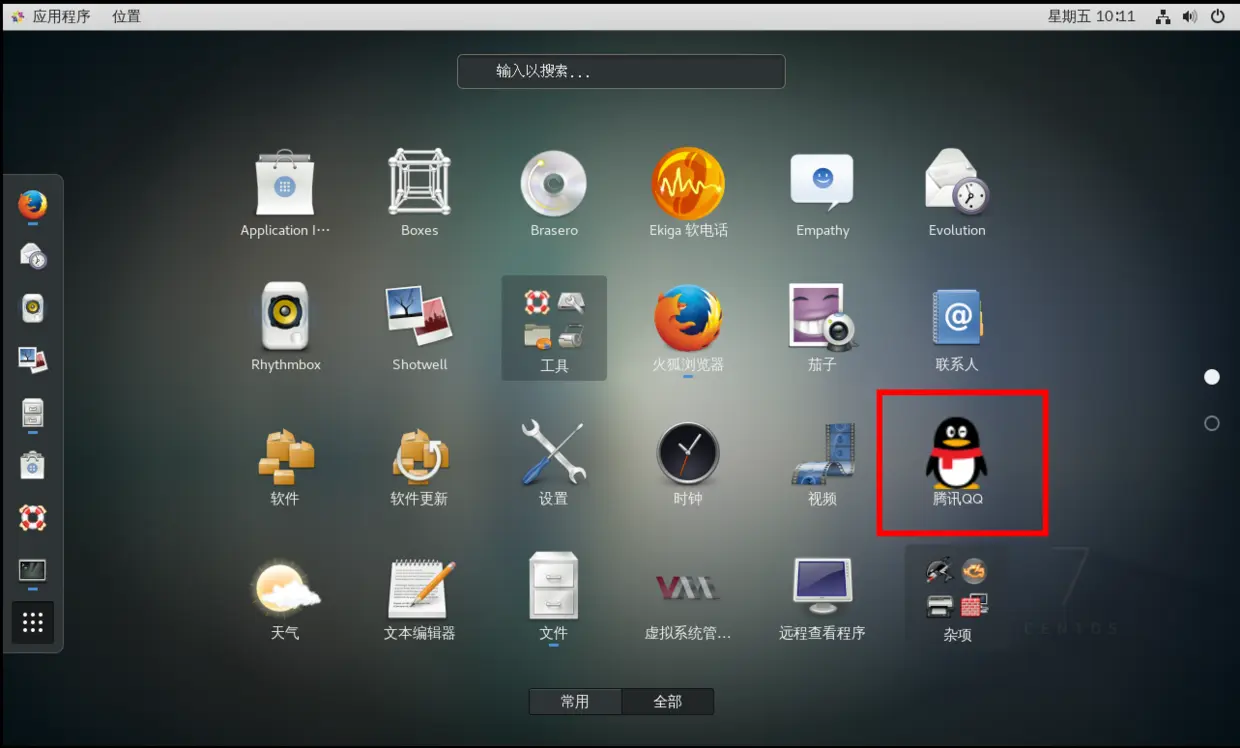Click Shotwell photos icon in the dock
This screenshot has width=1240, height=748.
[33, 361]
